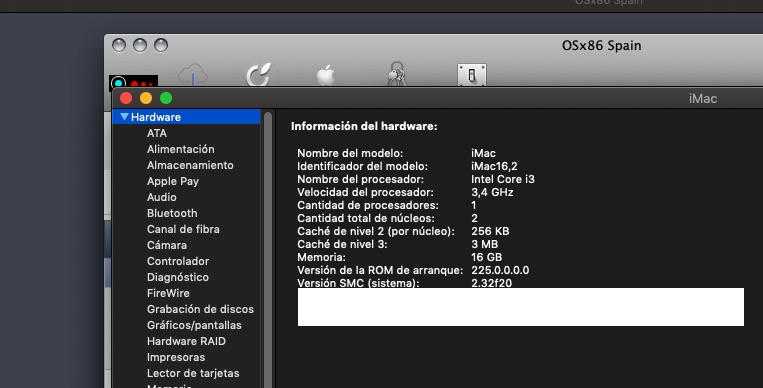Screen dimensions: 763x388
Task: Select Cámara in the sidebar
Action: 167,245
